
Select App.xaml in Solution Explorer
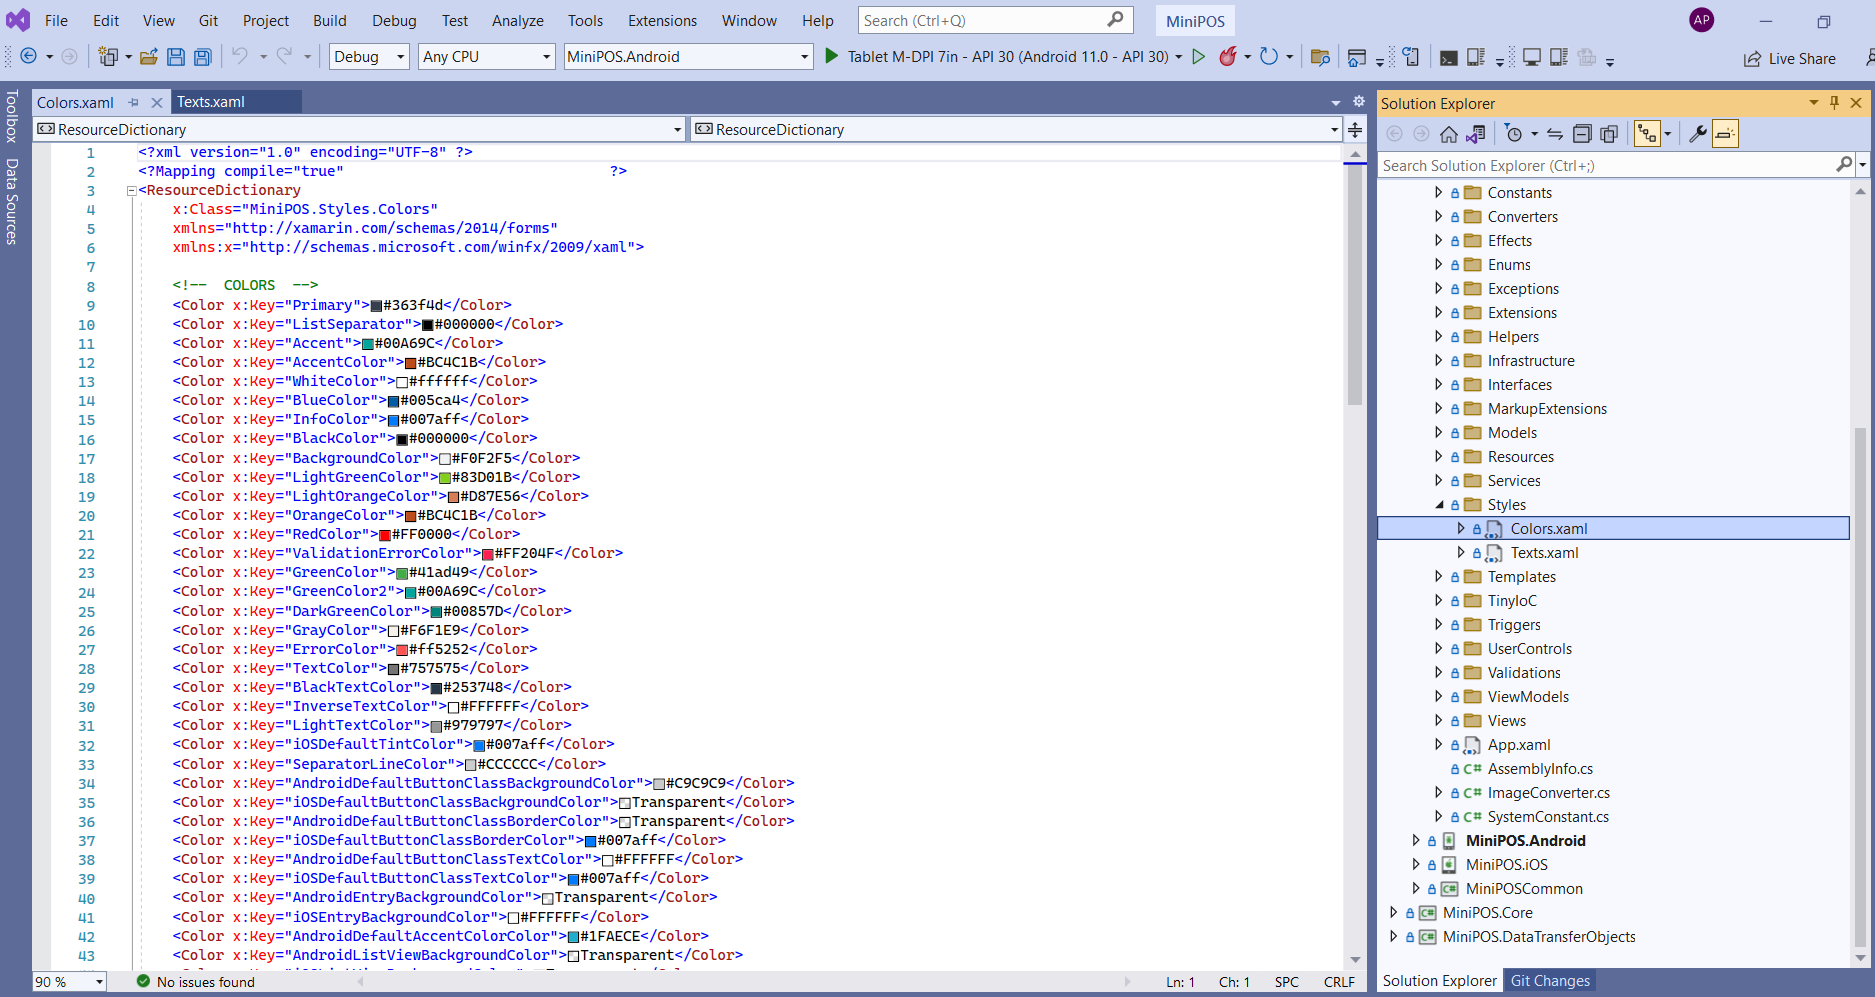pyautogui.click(x=1518, y=745)
